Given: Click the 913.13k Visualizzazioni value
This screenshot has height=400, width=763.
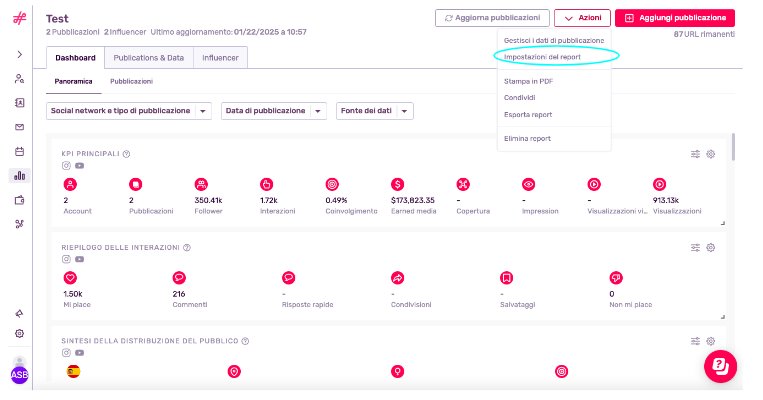Looking at the screenshot, I should coord(666,200).
